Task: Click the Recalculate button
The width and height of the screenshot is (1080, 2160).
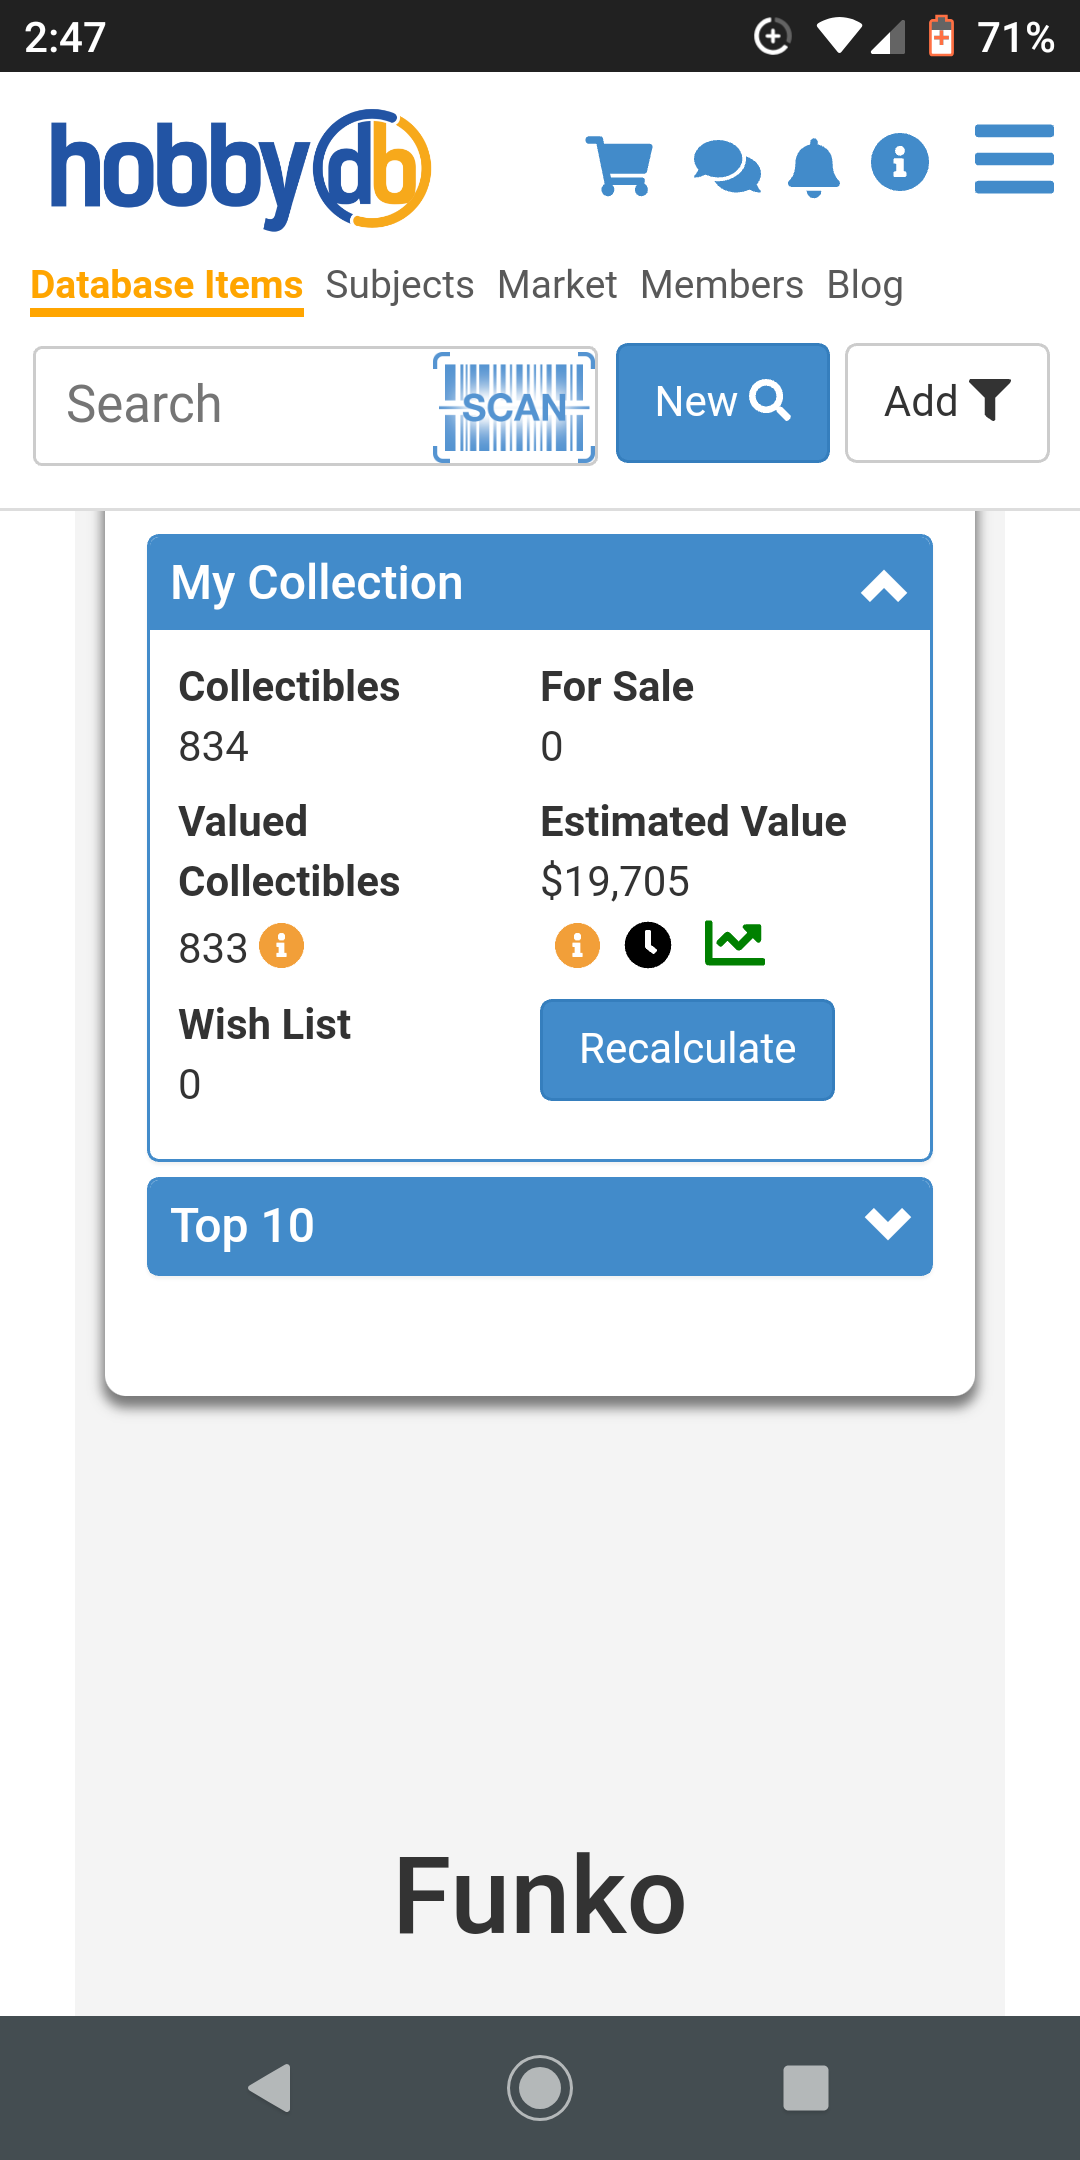Action: point(688,1050)
